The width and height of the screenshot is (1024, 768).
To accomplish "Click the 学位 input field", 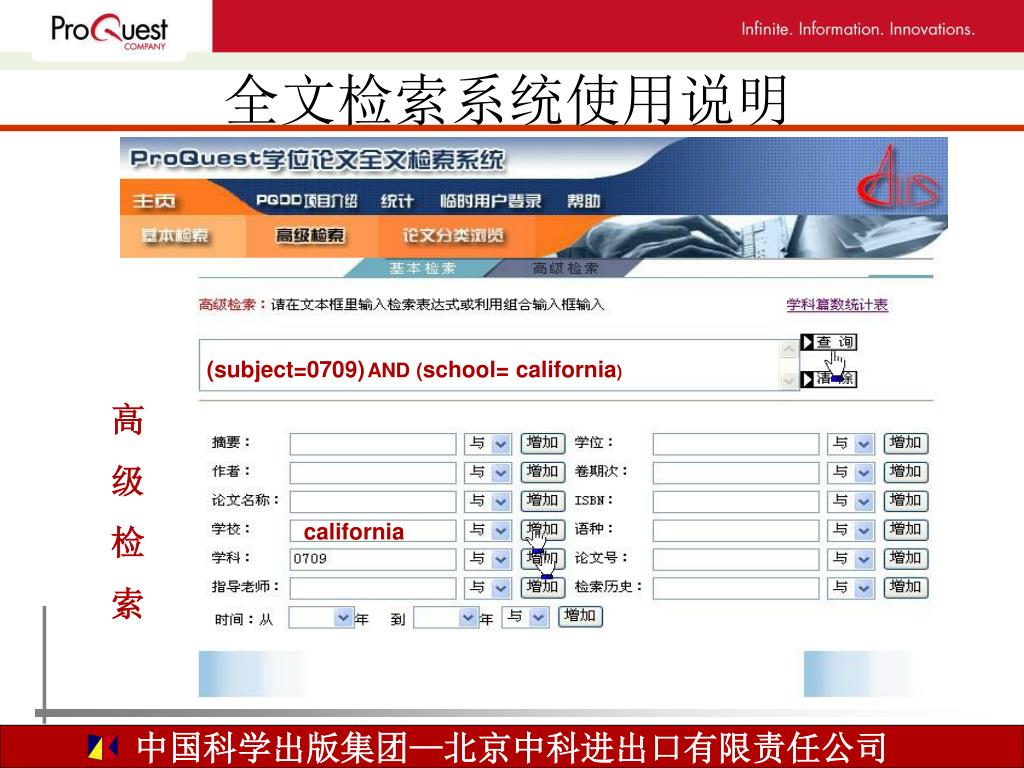I will (x=736, y=444).
